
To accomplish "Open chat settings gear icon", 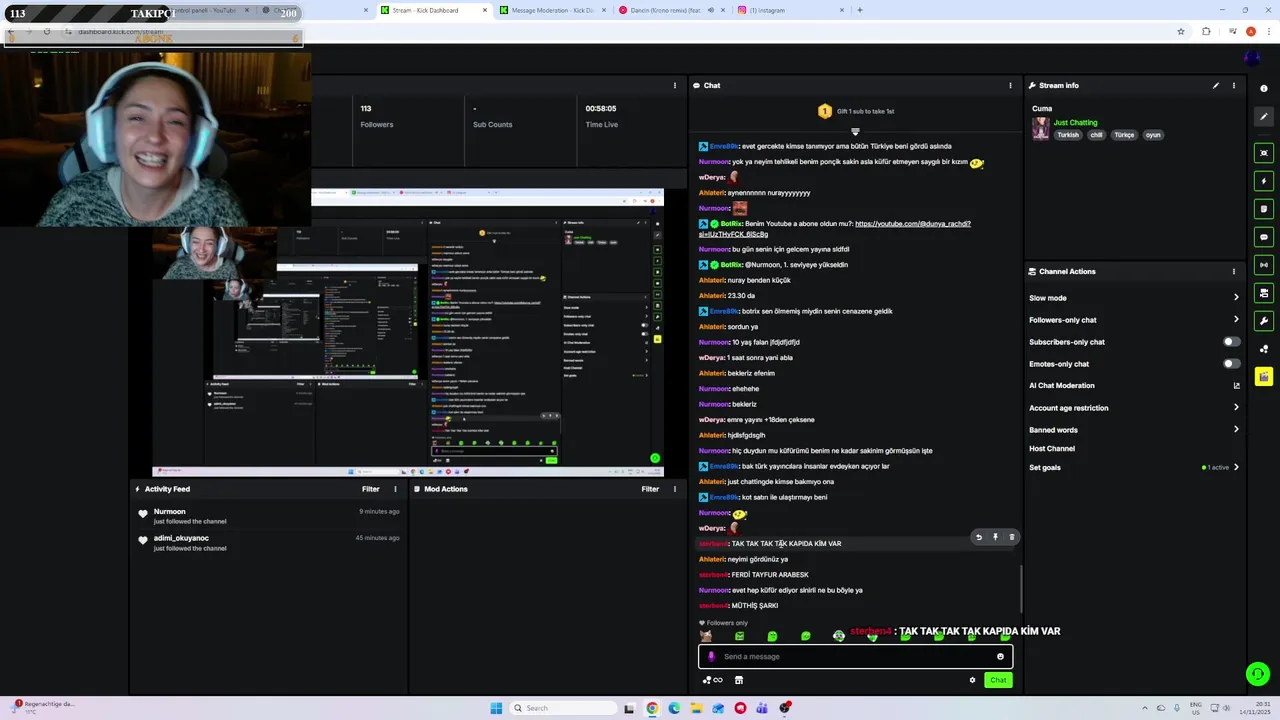I will [x=972, y=680].
